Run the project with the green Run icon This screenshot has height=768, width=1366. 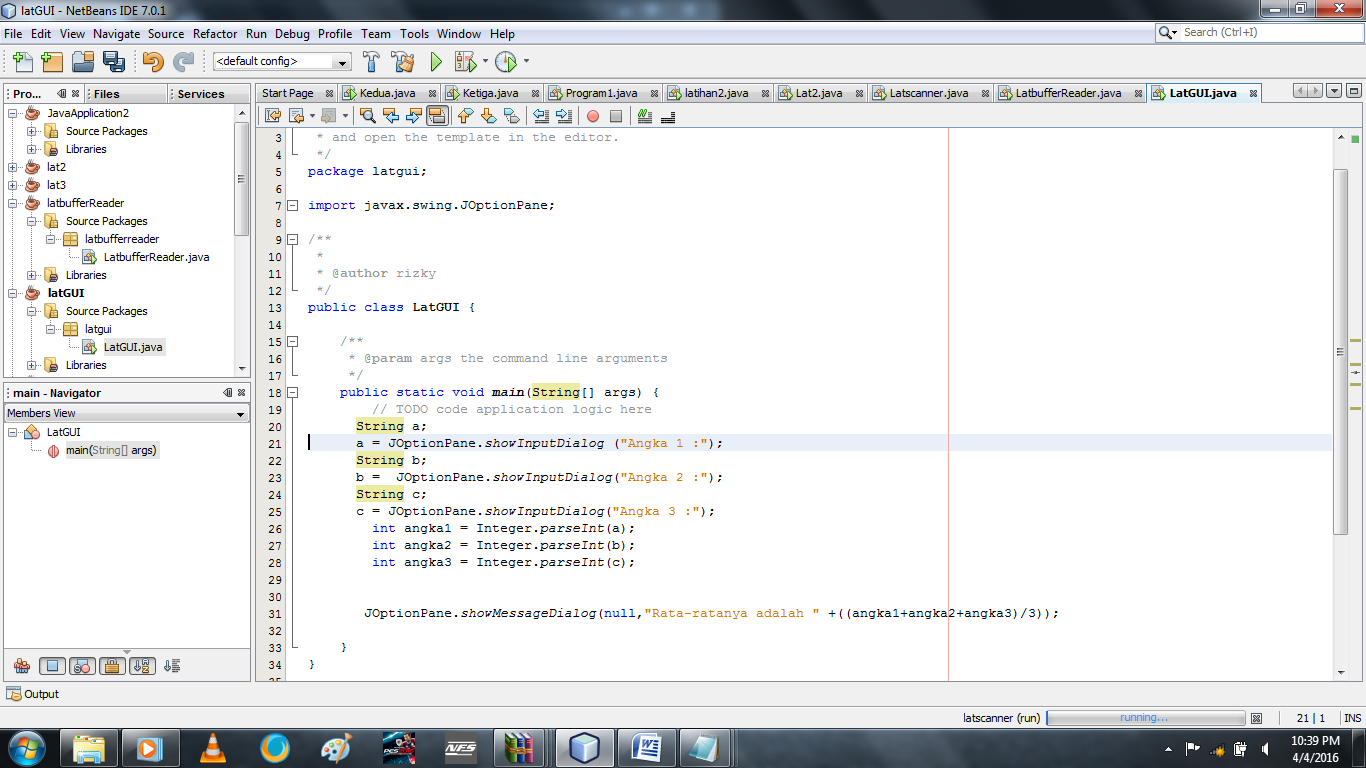point(434,61)
